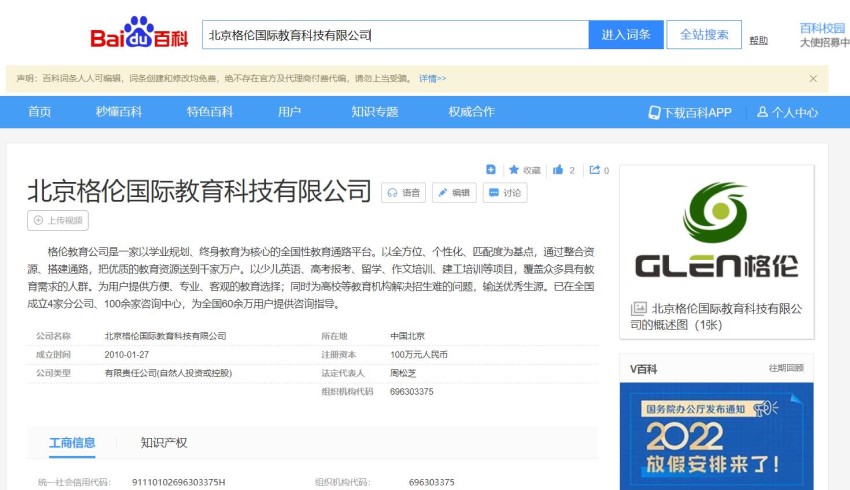Screen dimensions: 850x490
Task: Switch to the 工商信息 tab
Action: point(72,443)
